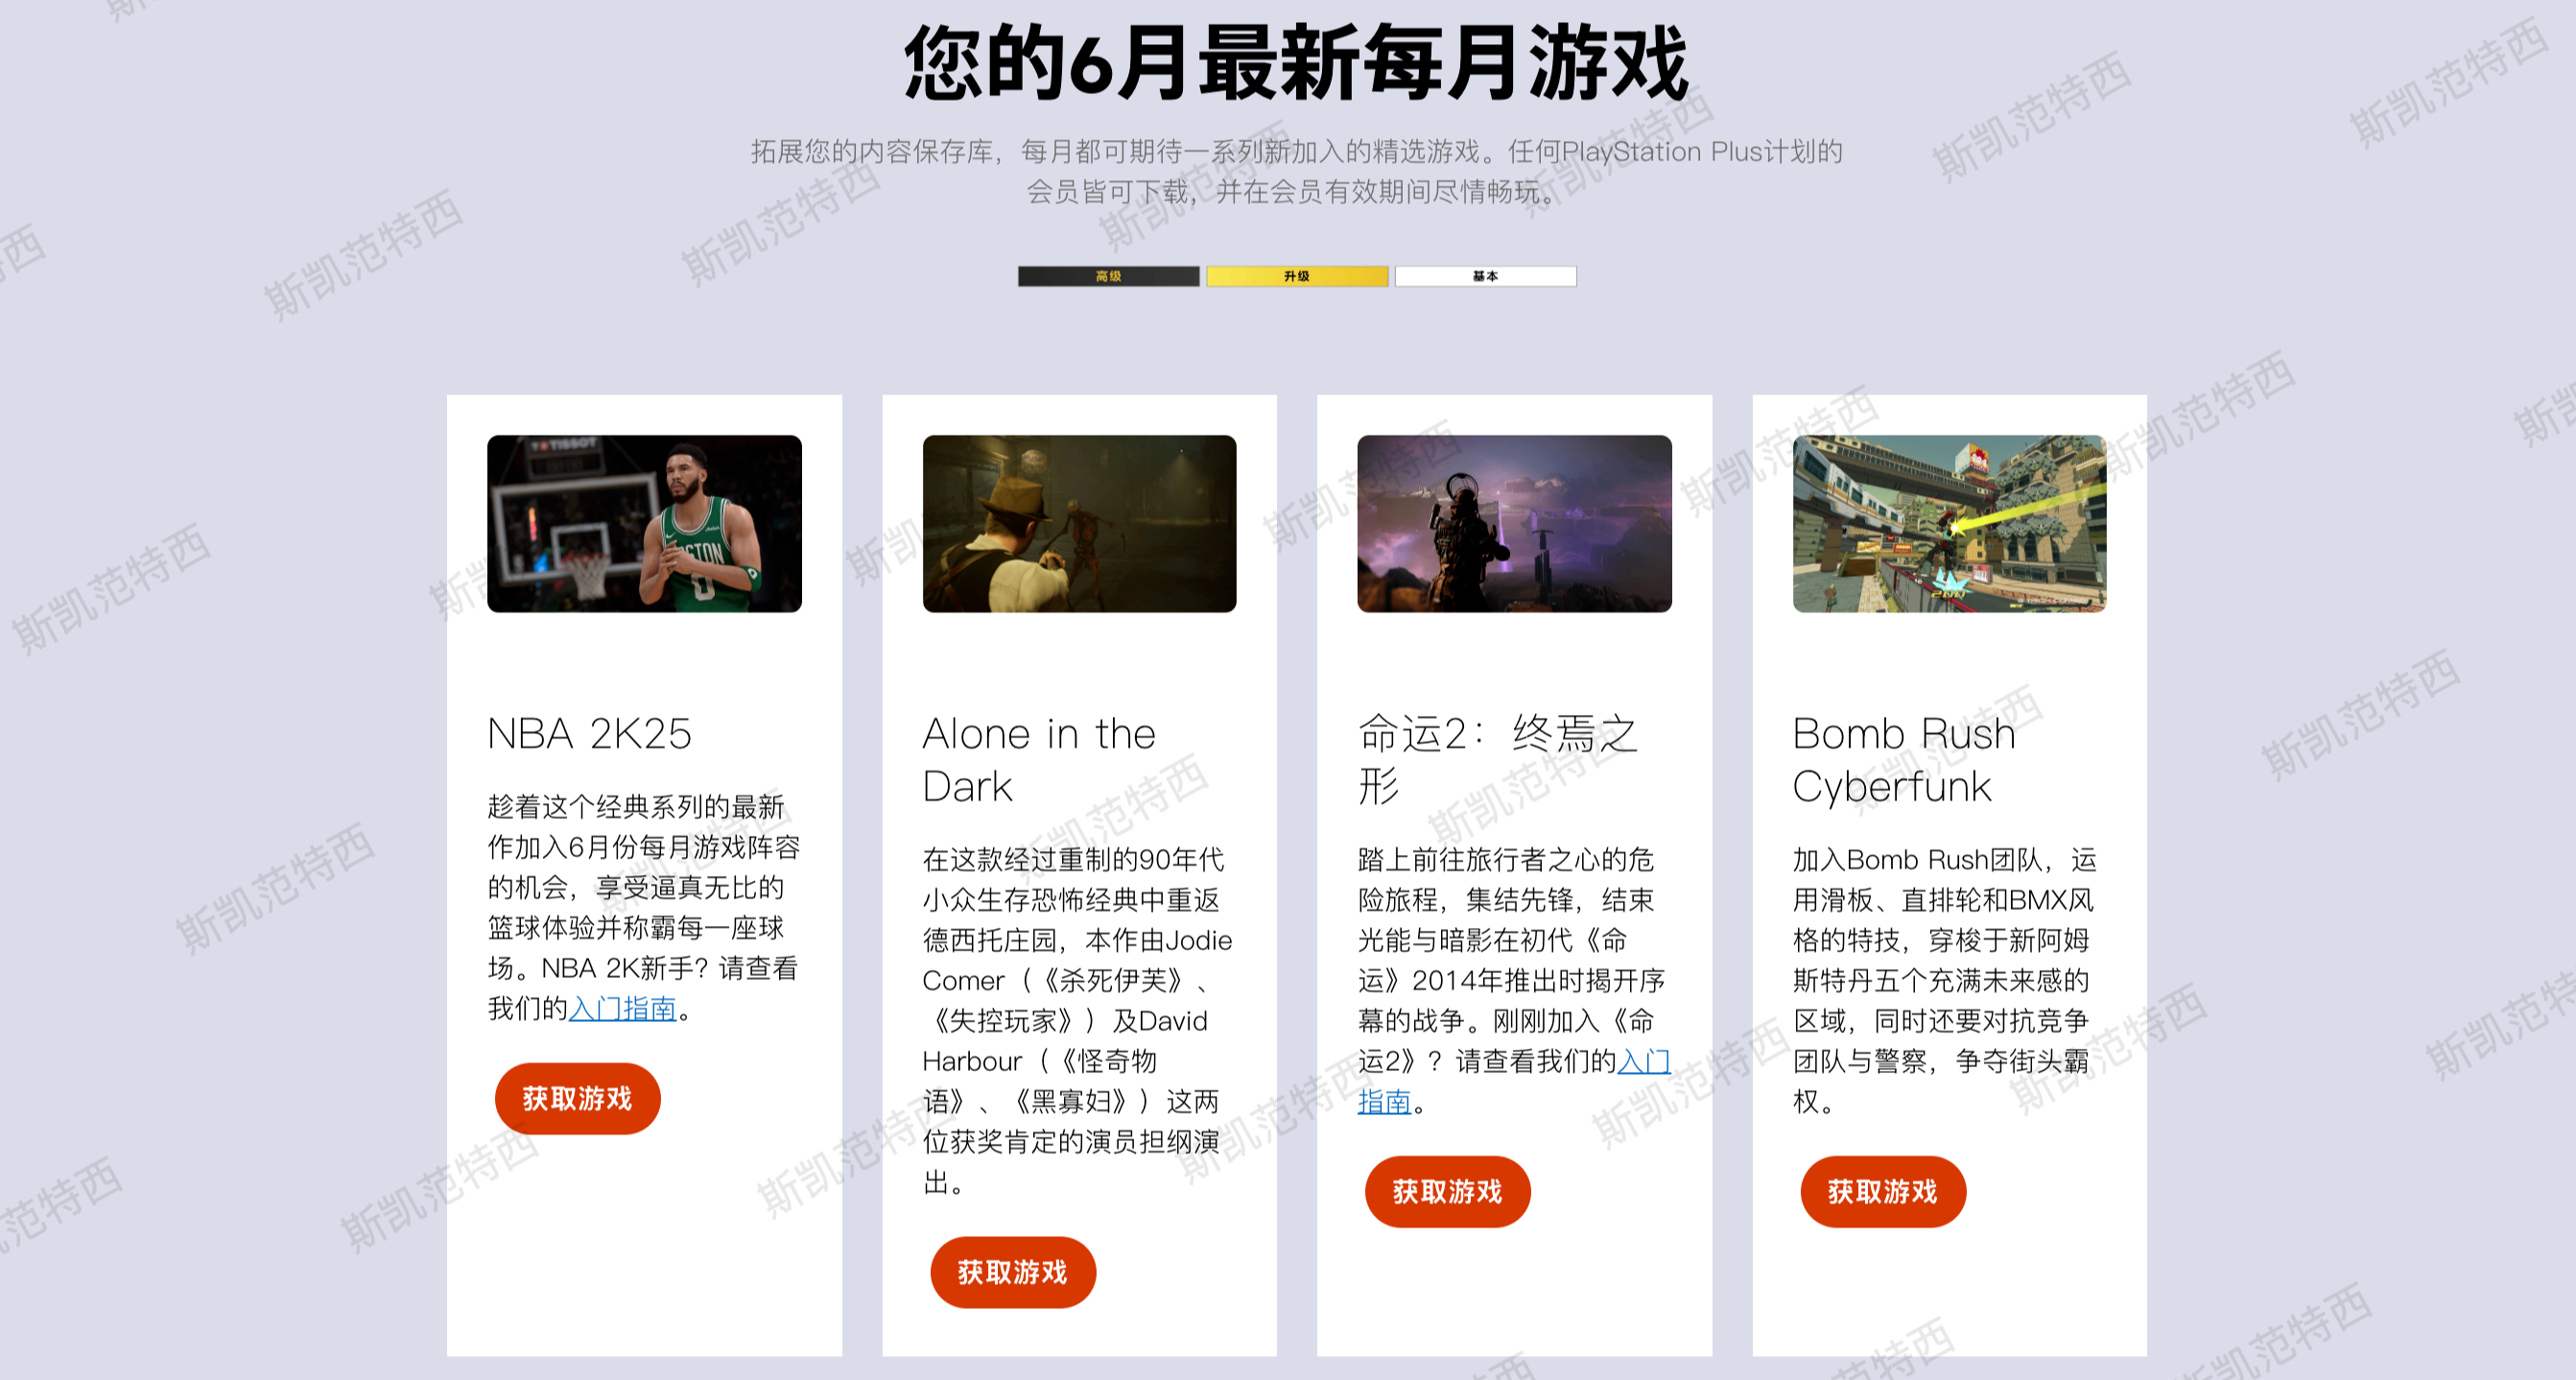
Task: Open 入门指南 link in 命运2 card
Action: pyautogui.click(x=1643, y=1061)
